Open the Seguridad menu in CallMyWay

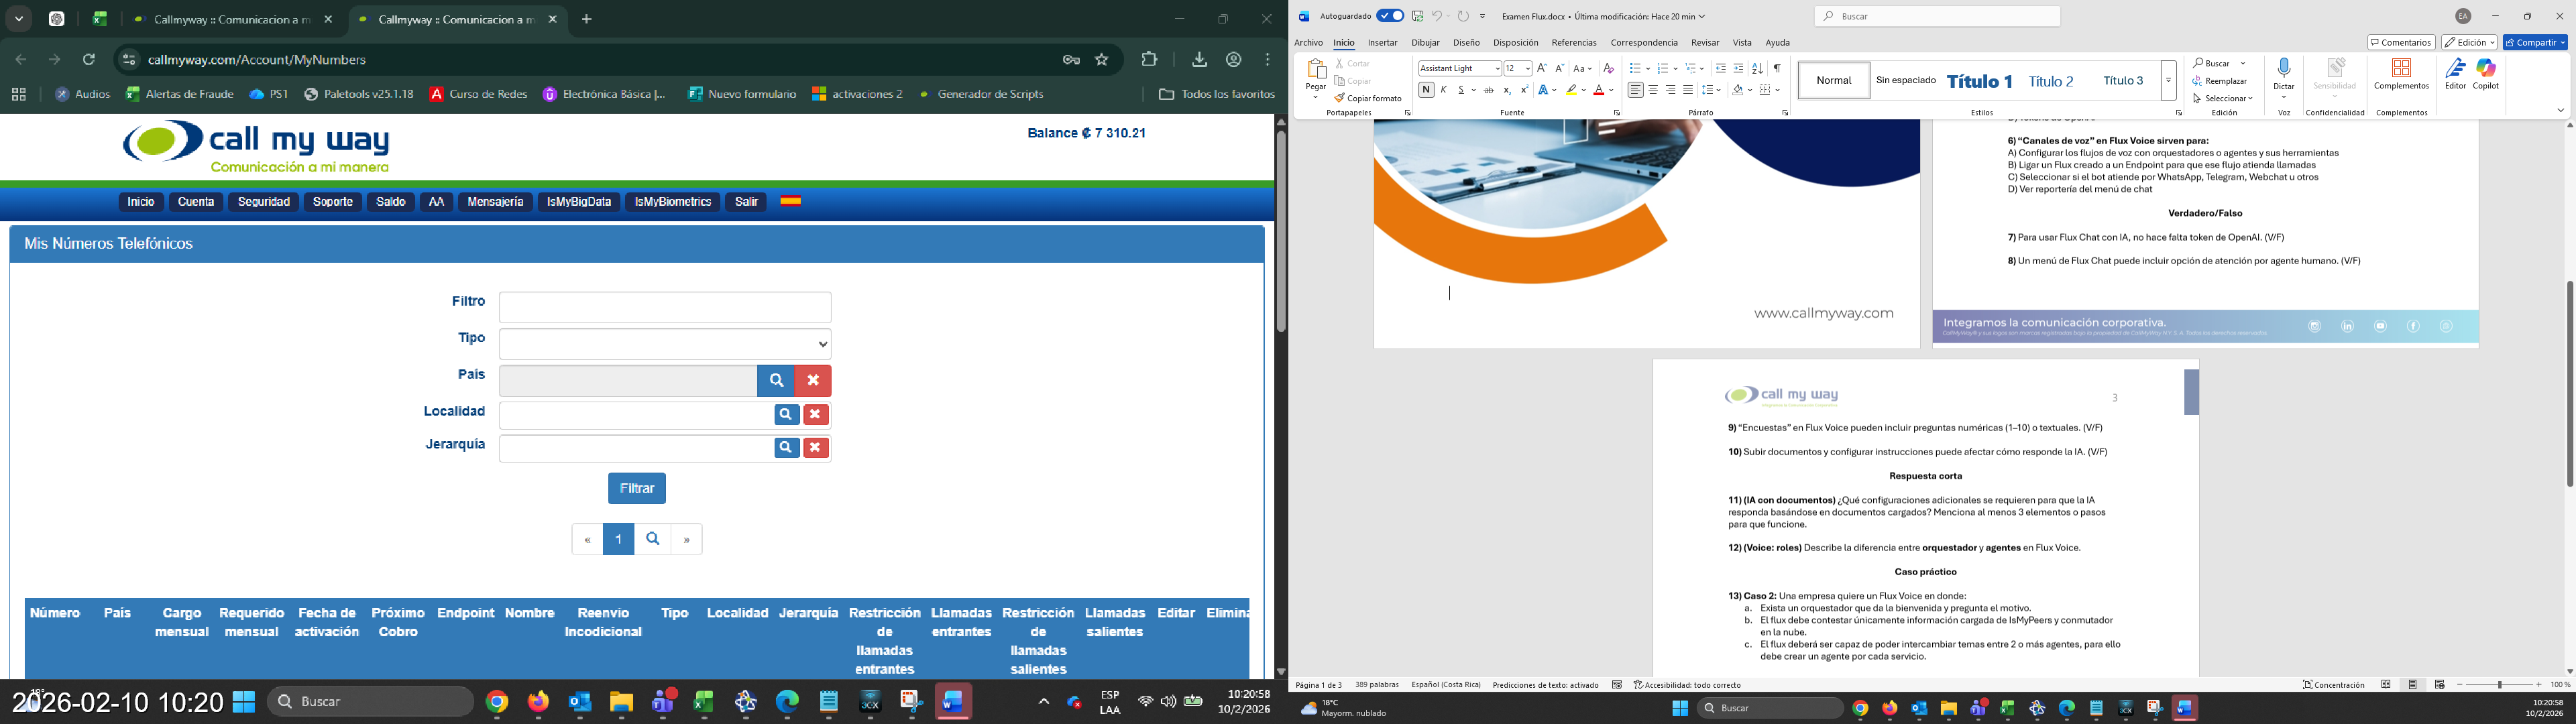[264, 202]
